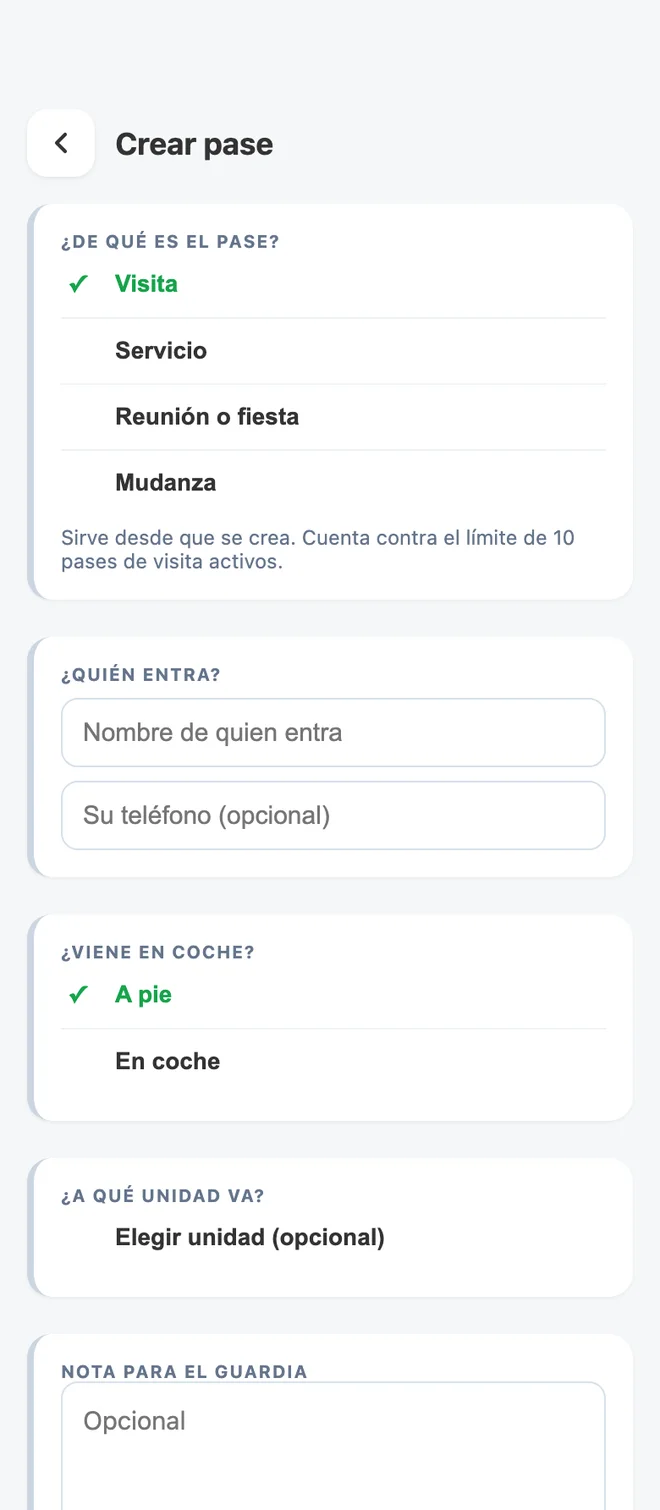Click the ¿Quién entra? section heading
660x1510 pixels.
tap(141, 675)
